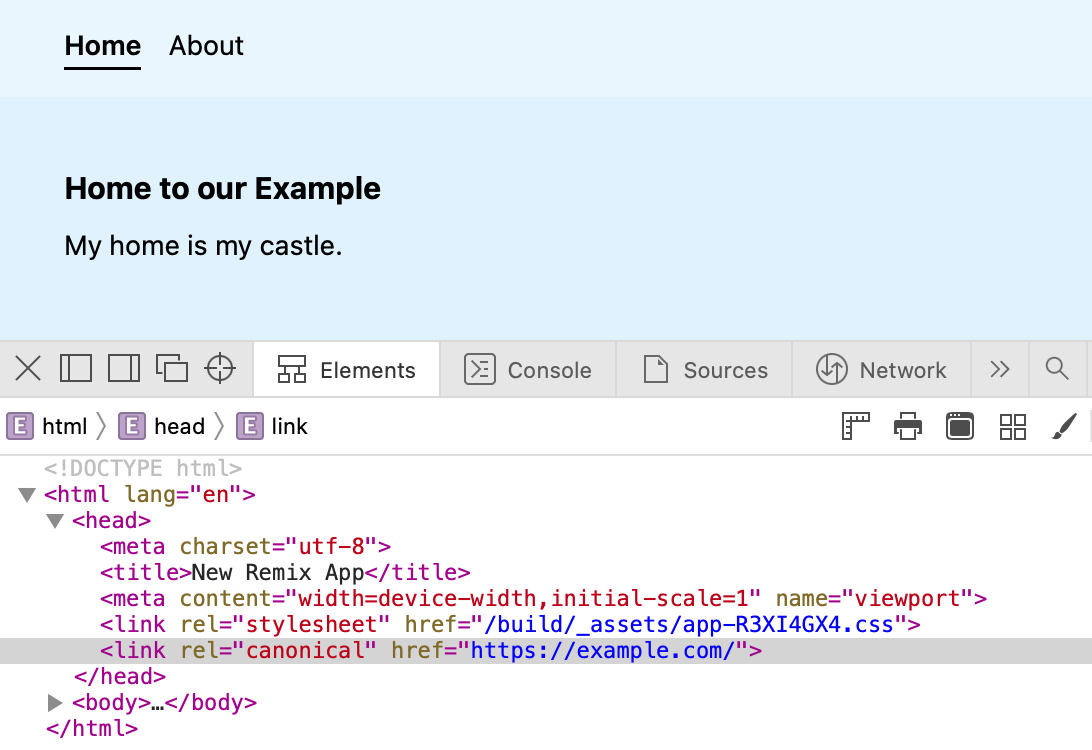Detach inspector into separate window icon
1092x750 pixels.
point(172,368)
